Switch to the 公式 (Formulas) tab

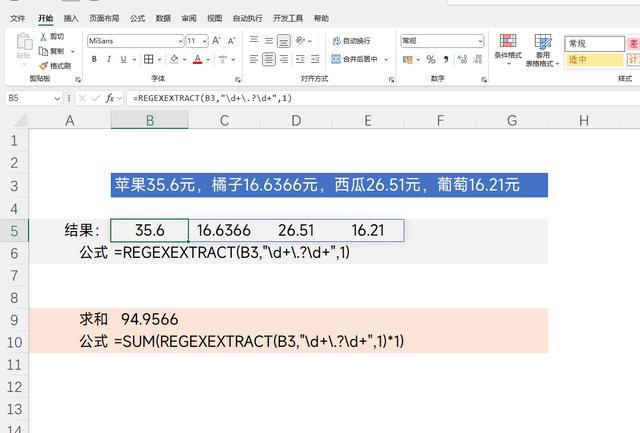tap(138, 18)
